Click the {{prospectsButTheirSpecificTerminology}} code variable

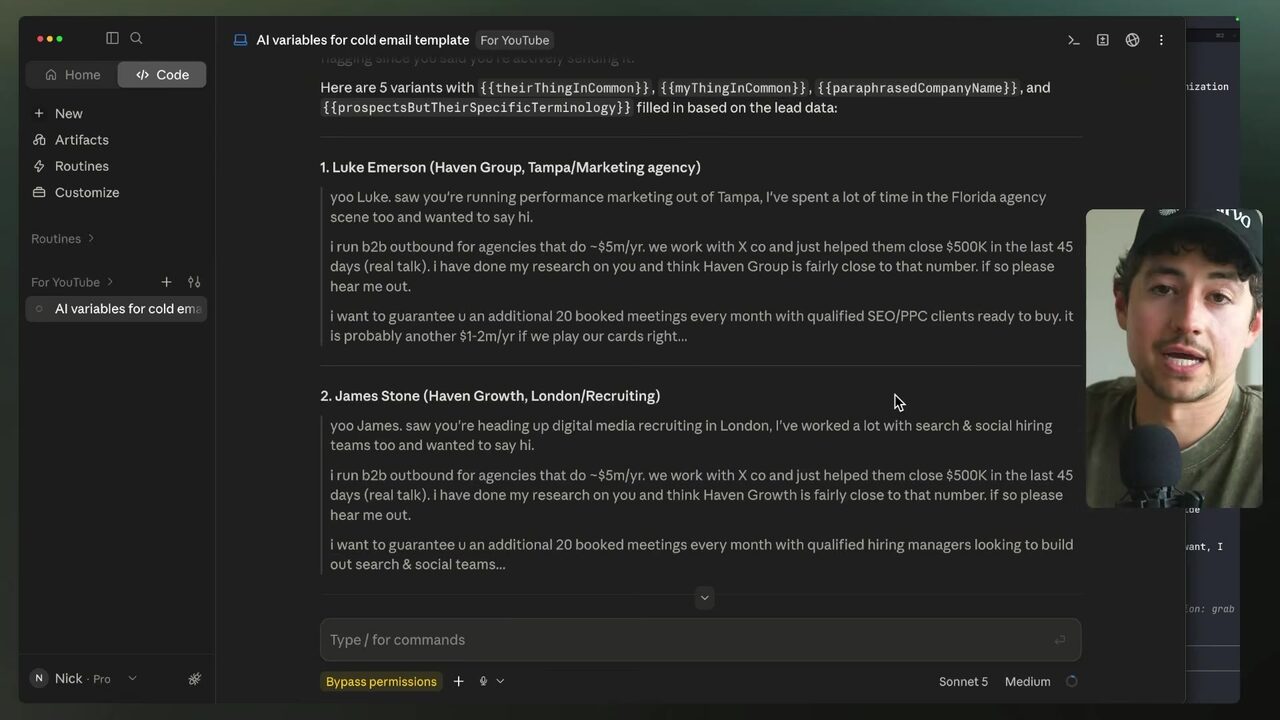tap(477, 108)
